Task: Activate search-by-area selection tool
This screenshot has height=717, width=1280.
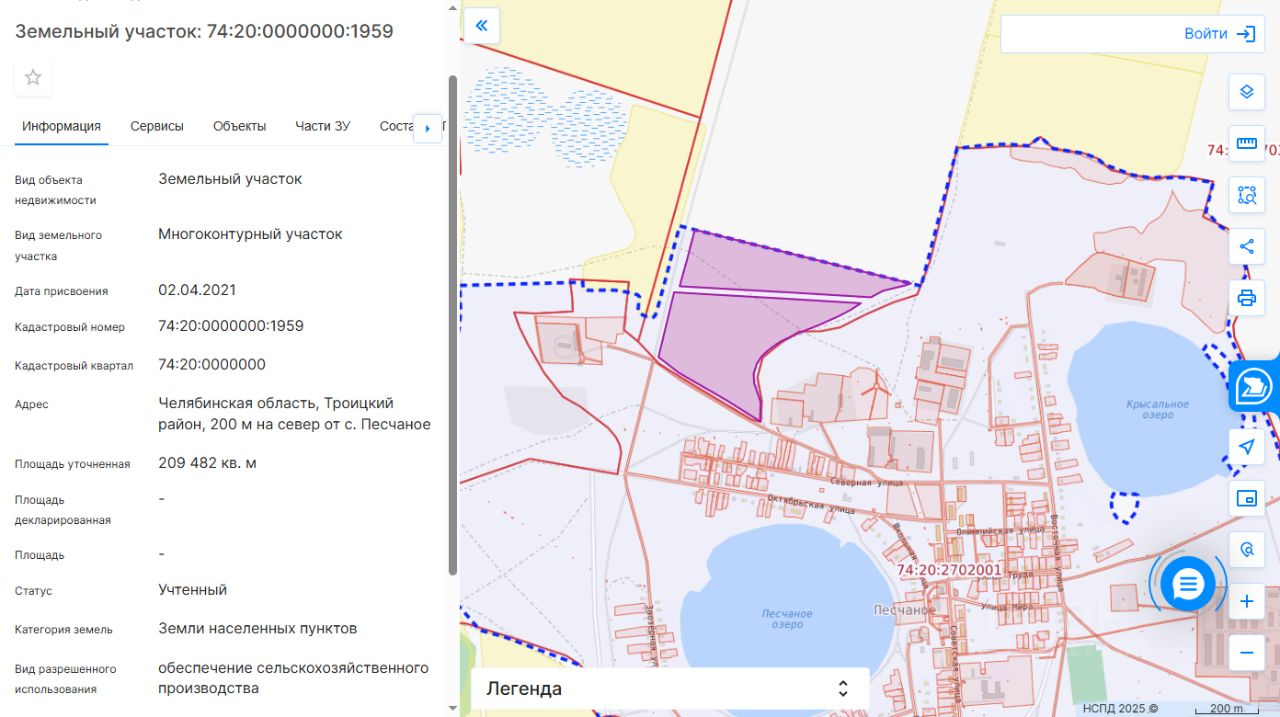Action: coord(1246,195)
